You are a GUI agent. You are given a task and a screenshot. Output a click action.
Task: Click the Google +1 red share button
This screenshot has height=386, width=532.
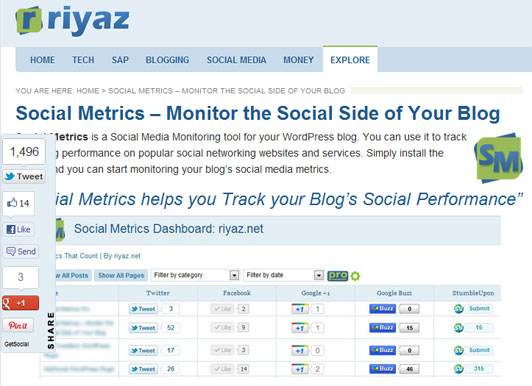[20, 303]
